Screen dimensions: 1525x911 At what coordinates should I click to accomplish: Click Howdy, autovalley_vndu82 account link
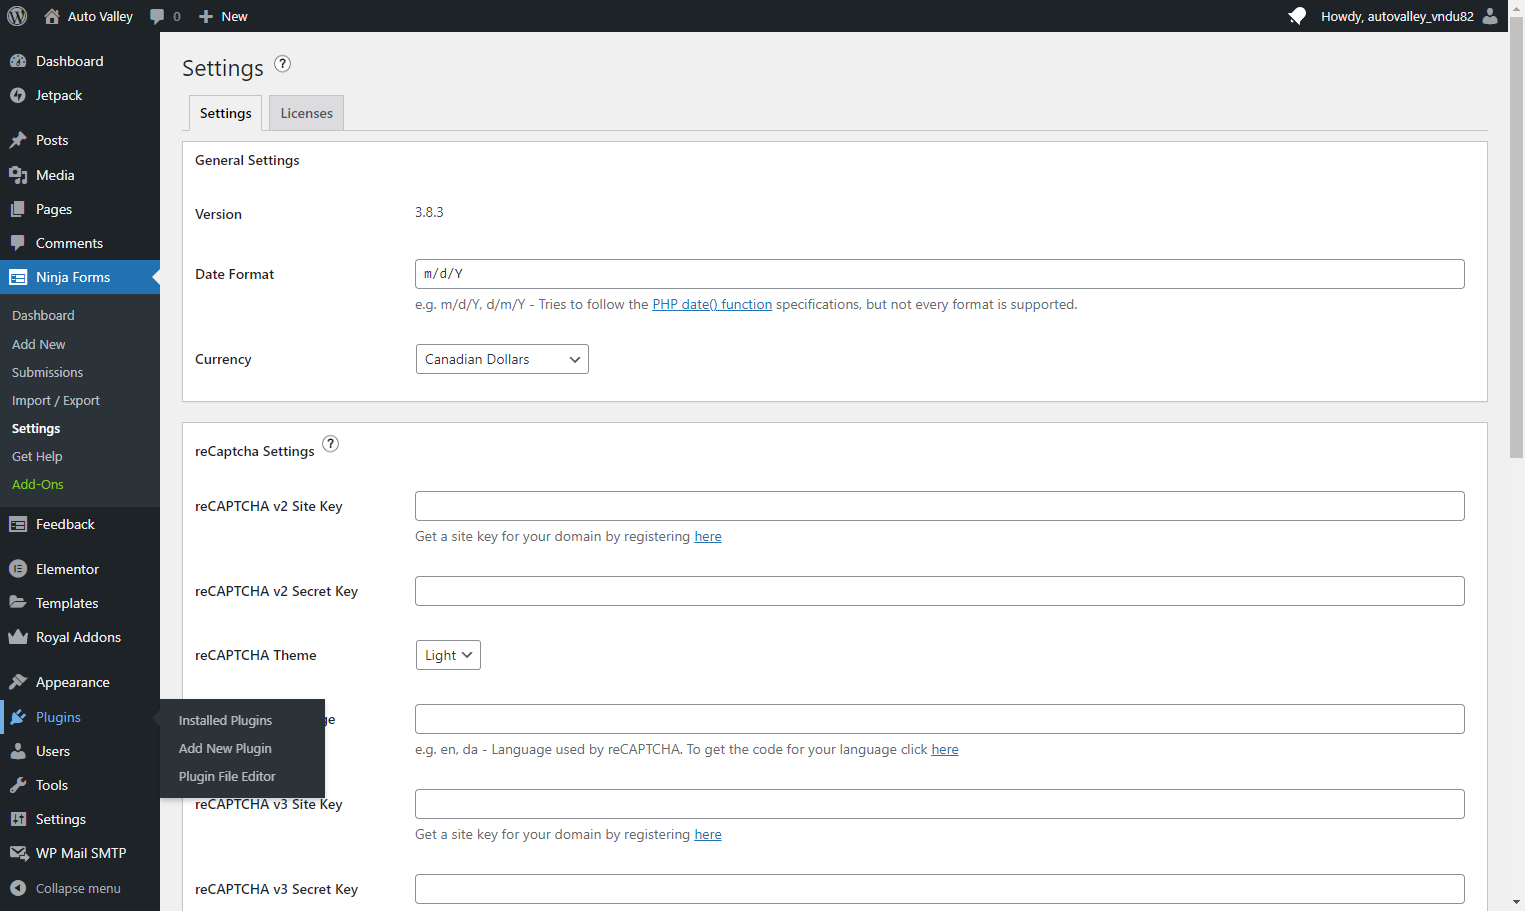(x=1397, y=16)
